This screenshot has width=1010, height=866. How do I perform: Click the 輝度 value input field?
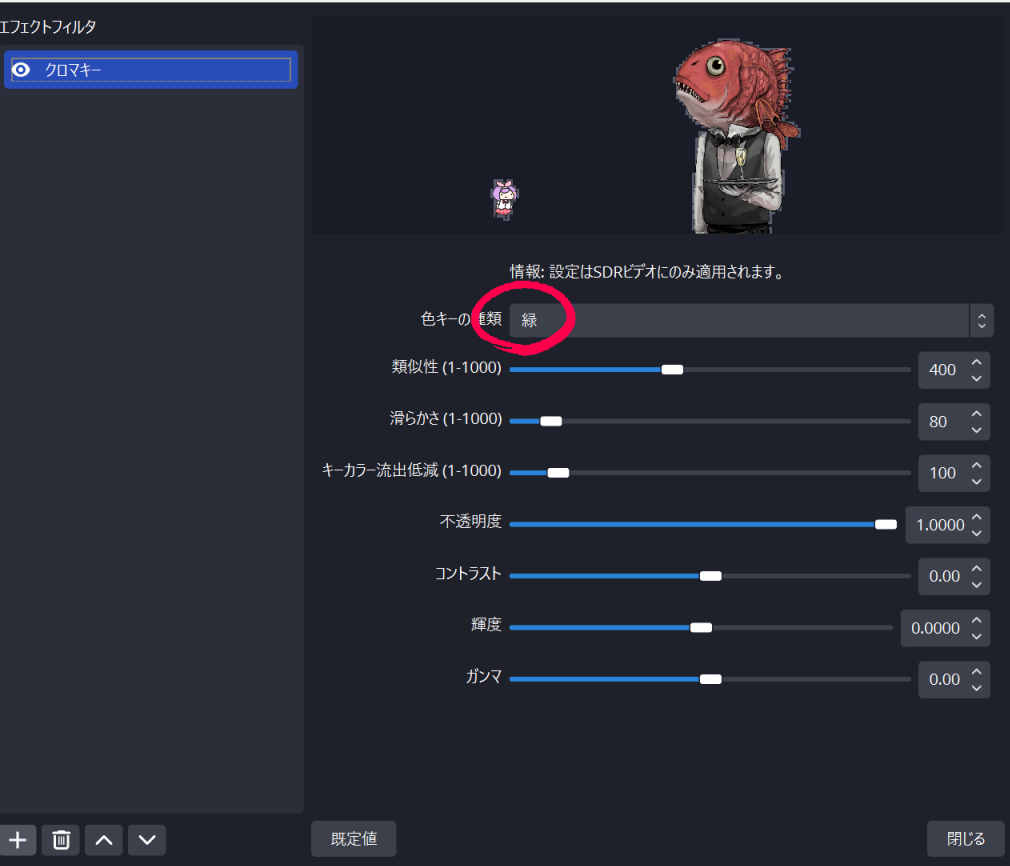coord(935,628)
